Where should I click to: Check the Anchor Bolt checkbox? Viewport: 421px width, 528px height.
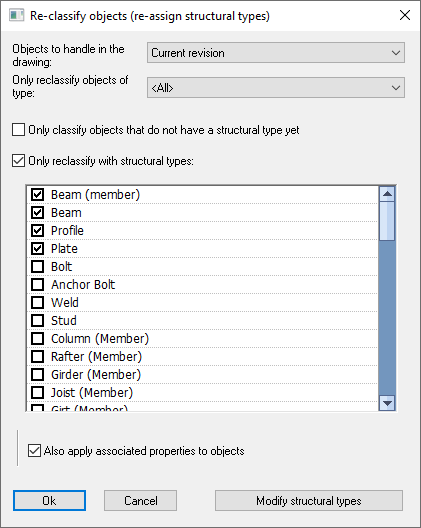point(37,285)
